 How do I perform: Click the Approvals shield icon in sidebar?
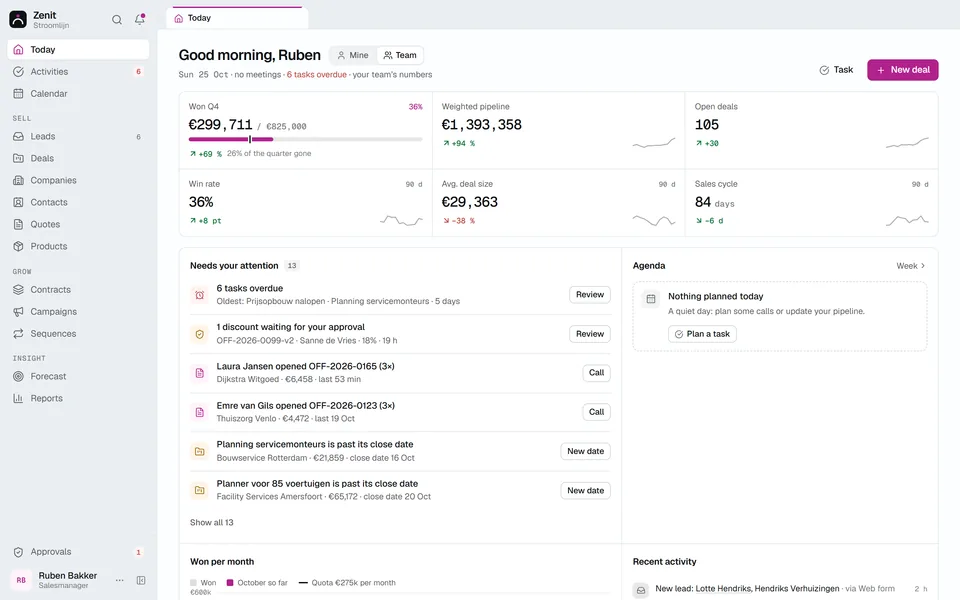click(x=18, y=552)
